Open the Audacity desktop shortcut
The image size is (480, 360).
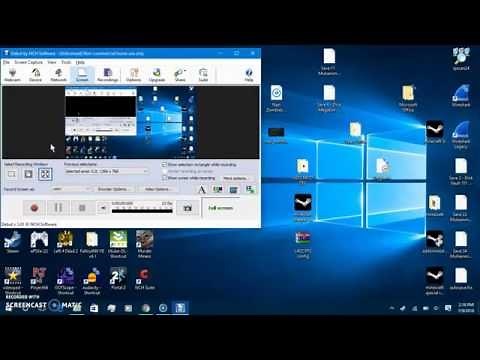click(x=92, y=281)
